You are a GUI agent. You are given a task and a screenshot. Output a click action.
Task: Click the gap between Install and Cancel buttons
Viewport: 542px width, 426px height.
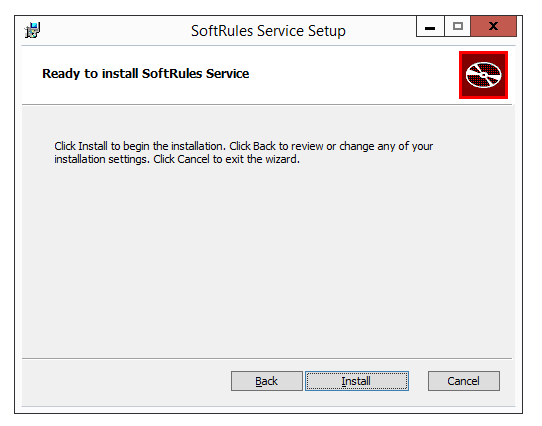pyautogui.click(x=418, y=381)
